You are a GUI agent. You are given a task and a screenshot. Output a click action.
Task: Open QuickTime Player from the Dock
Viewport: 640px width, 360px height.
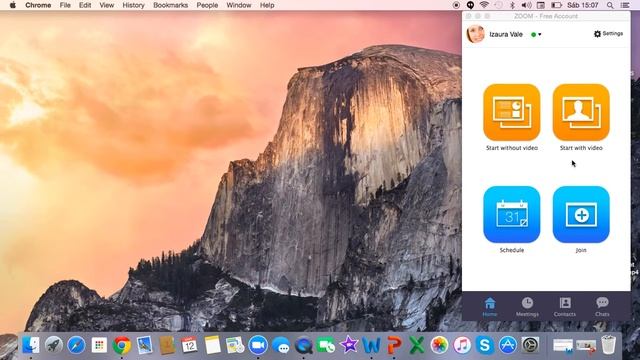303,345
